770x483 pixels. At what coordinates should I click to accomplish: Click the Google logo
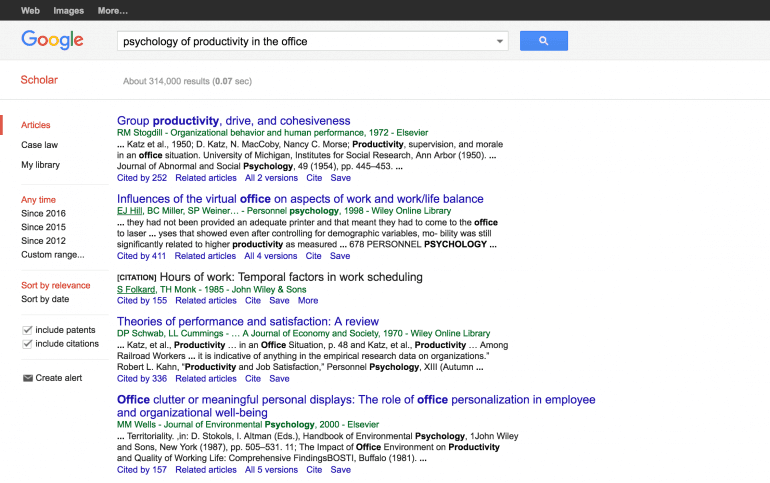(52, 40)
